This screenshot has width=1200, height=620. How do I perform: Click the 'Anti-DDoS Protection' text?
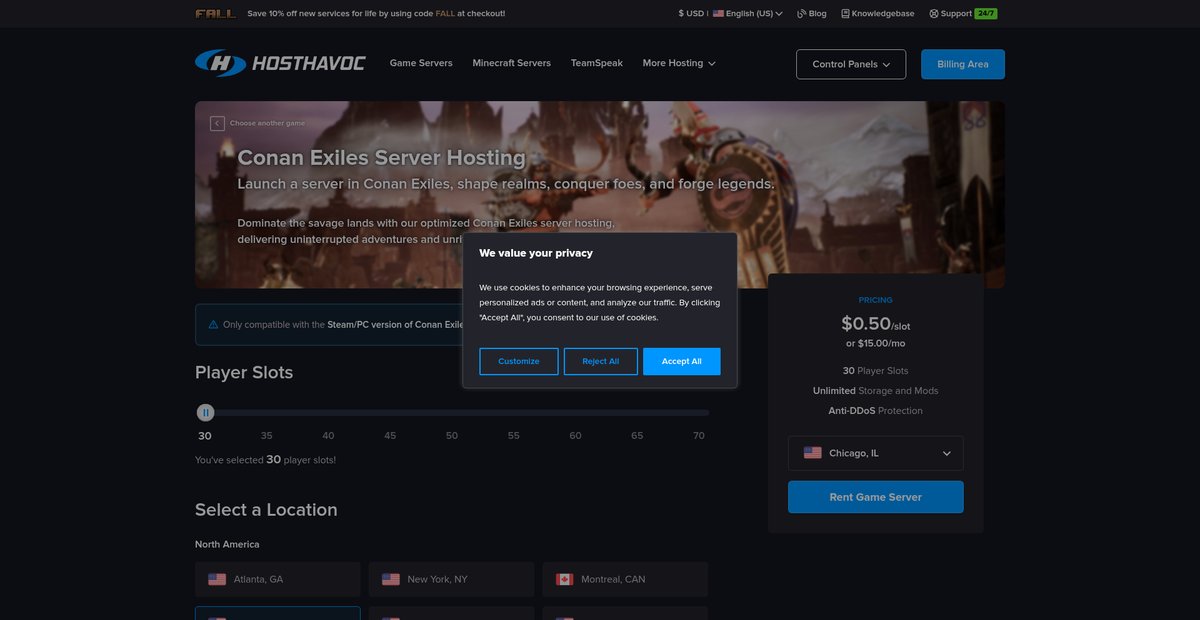(876, 411)
